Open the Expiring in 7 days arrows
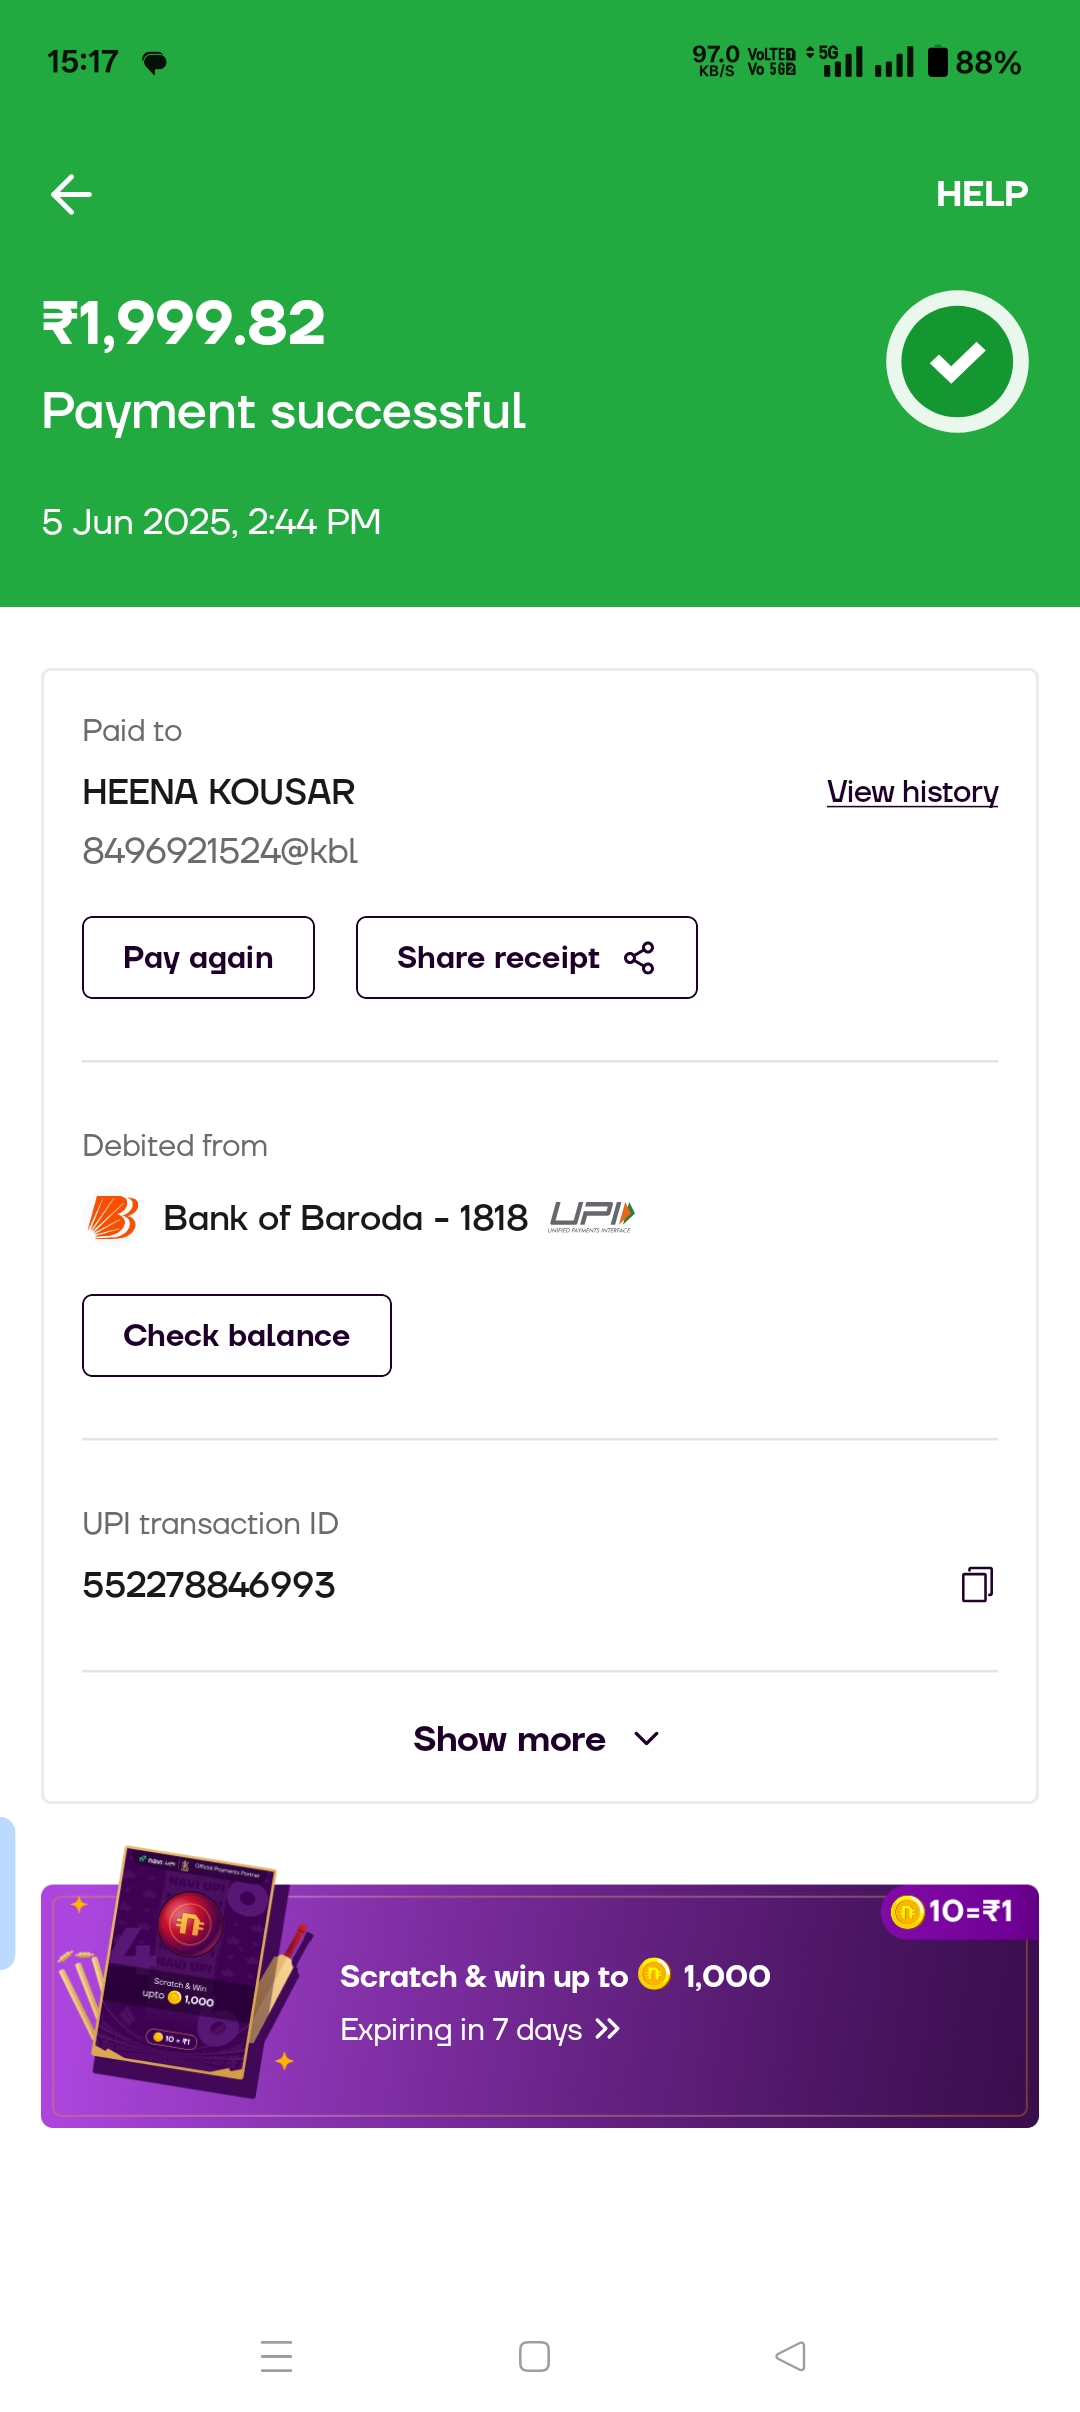 (x=607, y=2029)
